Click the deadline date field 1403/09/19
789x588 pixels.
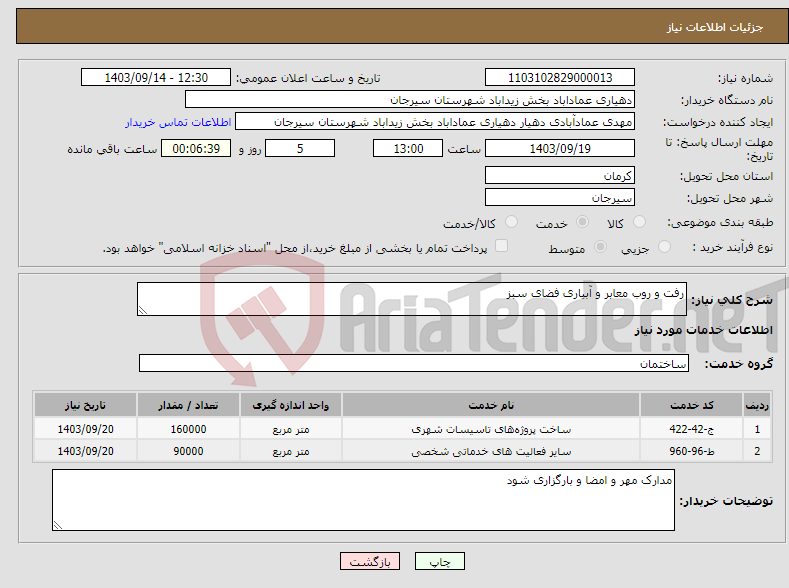coord(560,148)
